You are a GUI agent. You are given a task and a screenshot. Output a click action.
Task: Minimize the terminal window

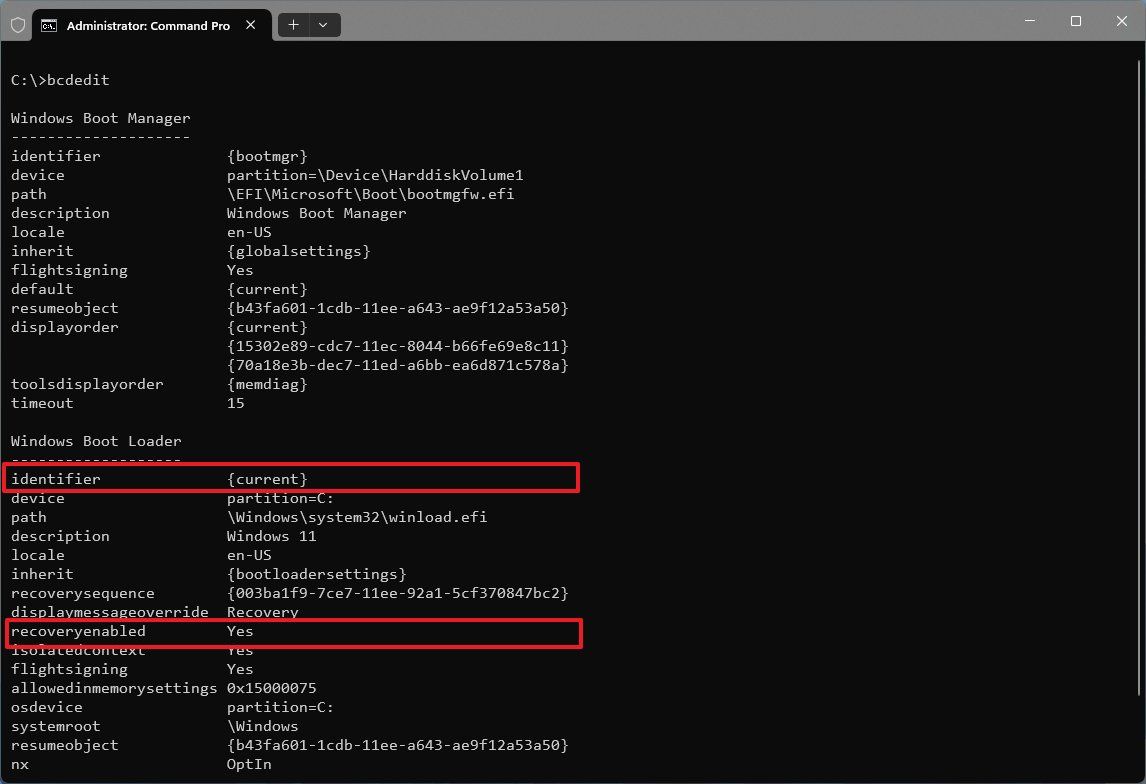point(1030,20)
